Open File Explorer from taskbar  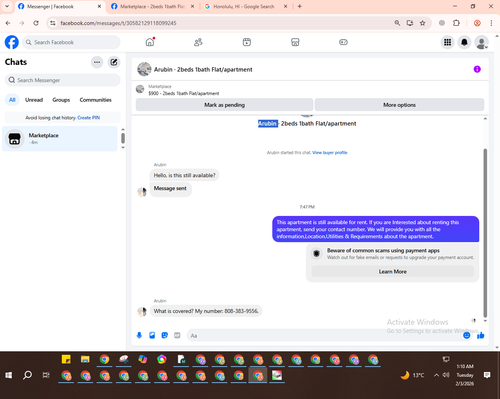(x=85, y=359)
